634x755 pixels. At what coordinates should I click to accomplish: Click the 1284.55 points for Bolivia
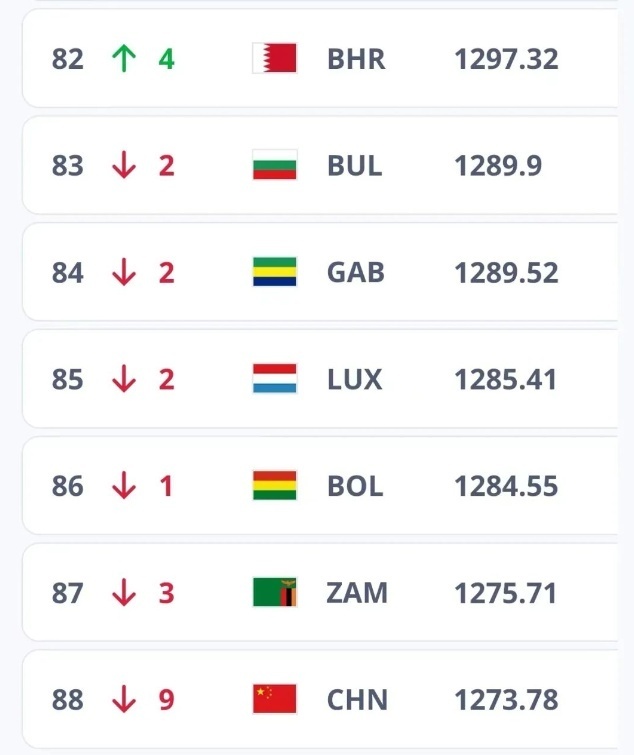(506, 487)
